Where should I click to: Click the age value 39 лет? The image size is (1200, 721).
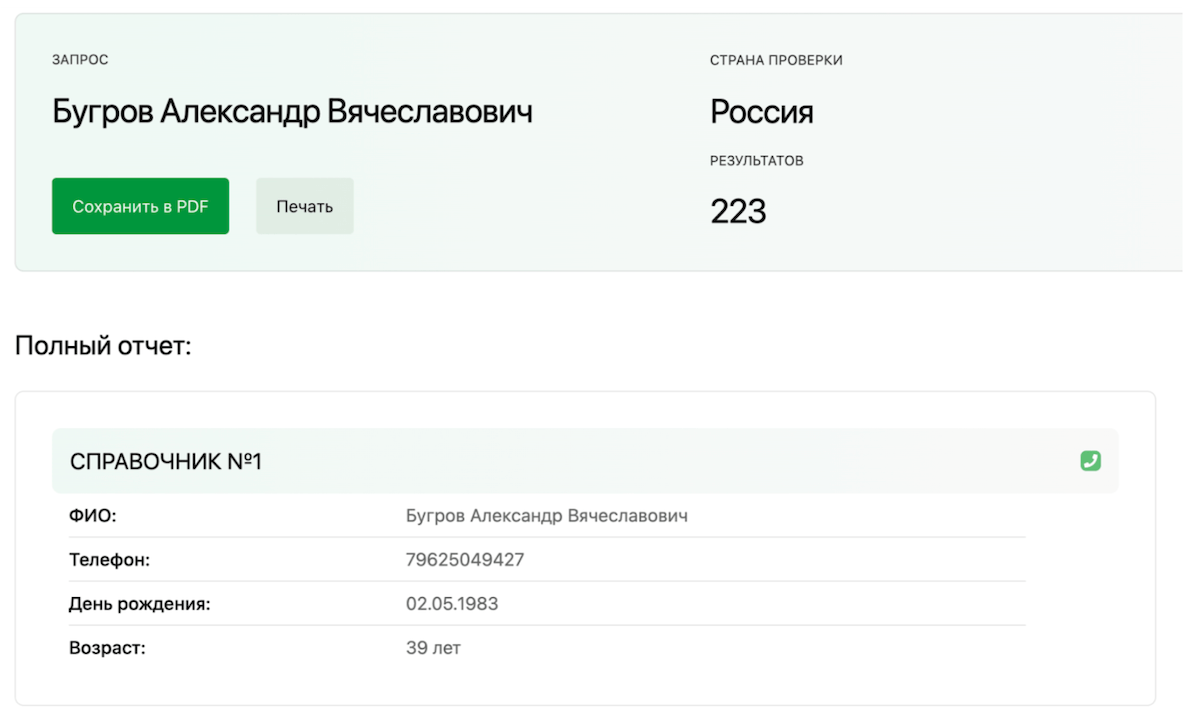433,648
